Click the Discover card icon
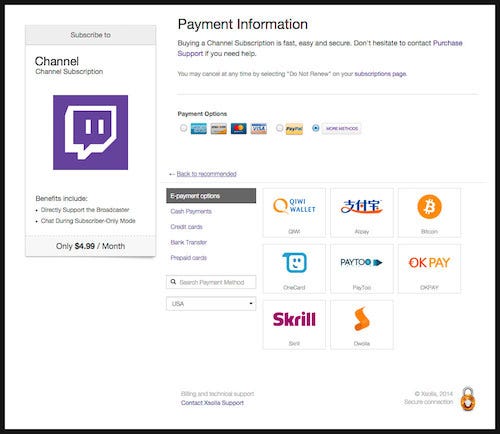 tap(219, 129)
